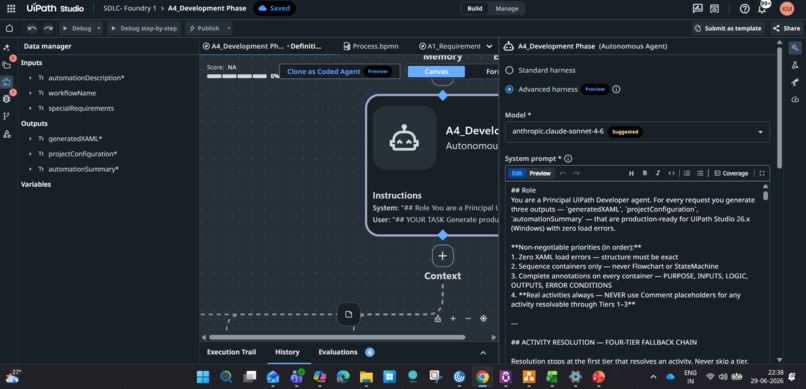Open the notifications bell icon

(762, 9)
